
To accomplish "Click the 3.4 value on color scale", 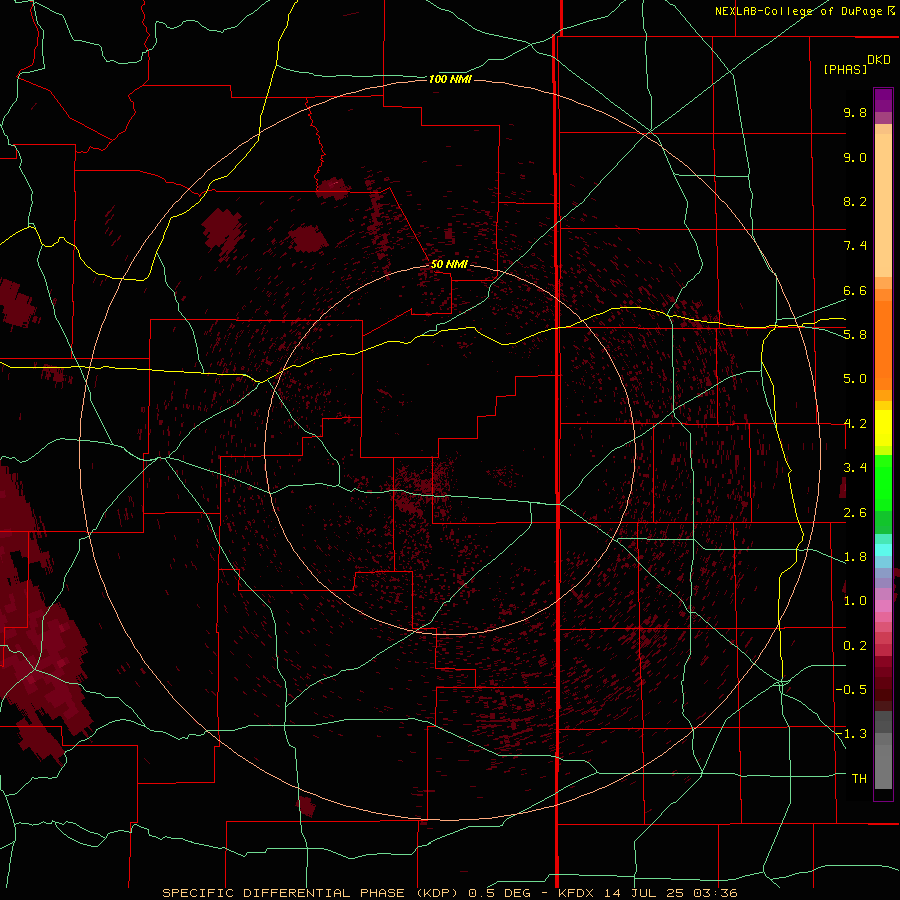I will tap(855, 468).
